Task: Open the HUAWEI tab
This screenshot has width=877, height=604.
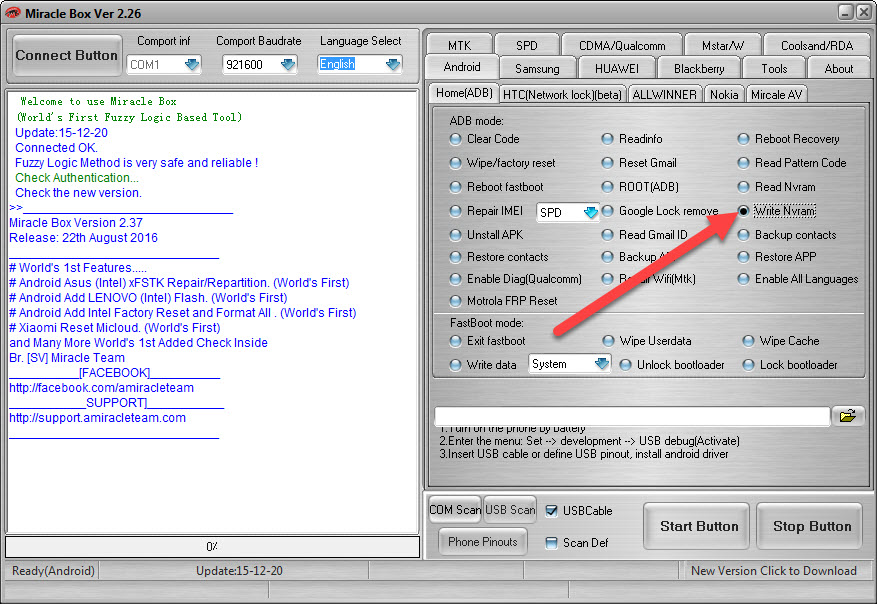Action: (x=616, y=68)
